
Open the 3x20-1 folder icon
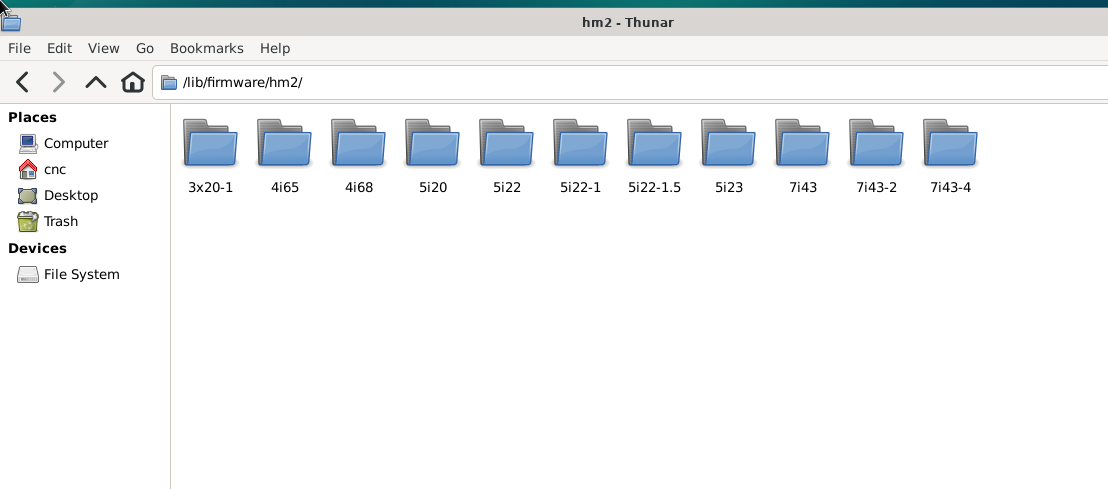(211, 142)
